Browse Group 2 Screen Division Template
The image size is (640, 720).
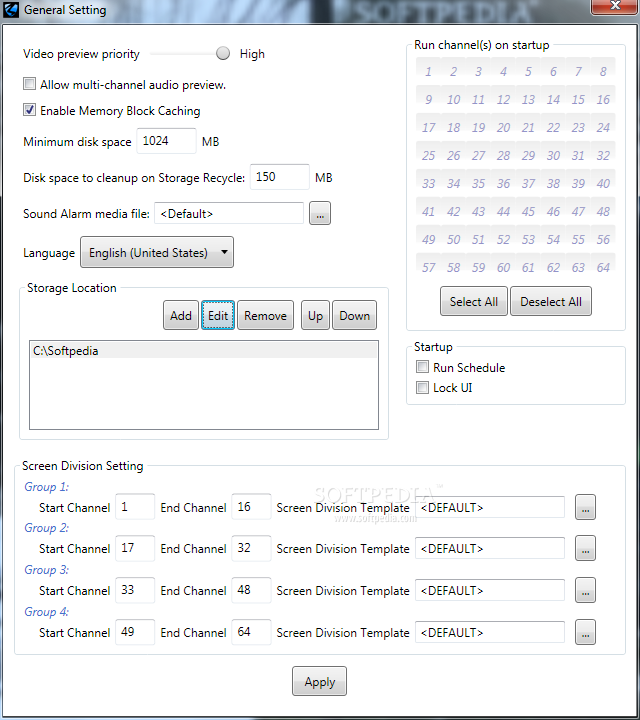[x=585, y=548]
